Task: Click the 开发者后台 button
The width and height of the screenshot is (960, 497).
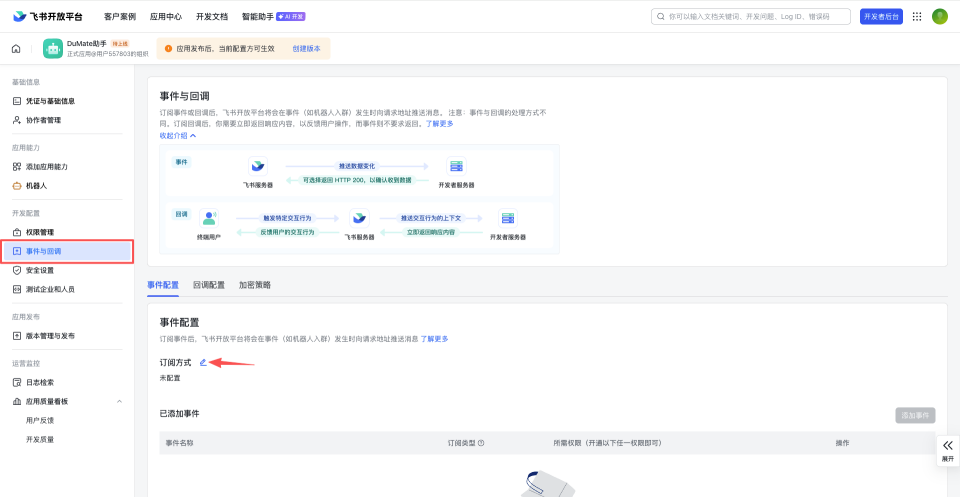Action: (x=881, y=16)
